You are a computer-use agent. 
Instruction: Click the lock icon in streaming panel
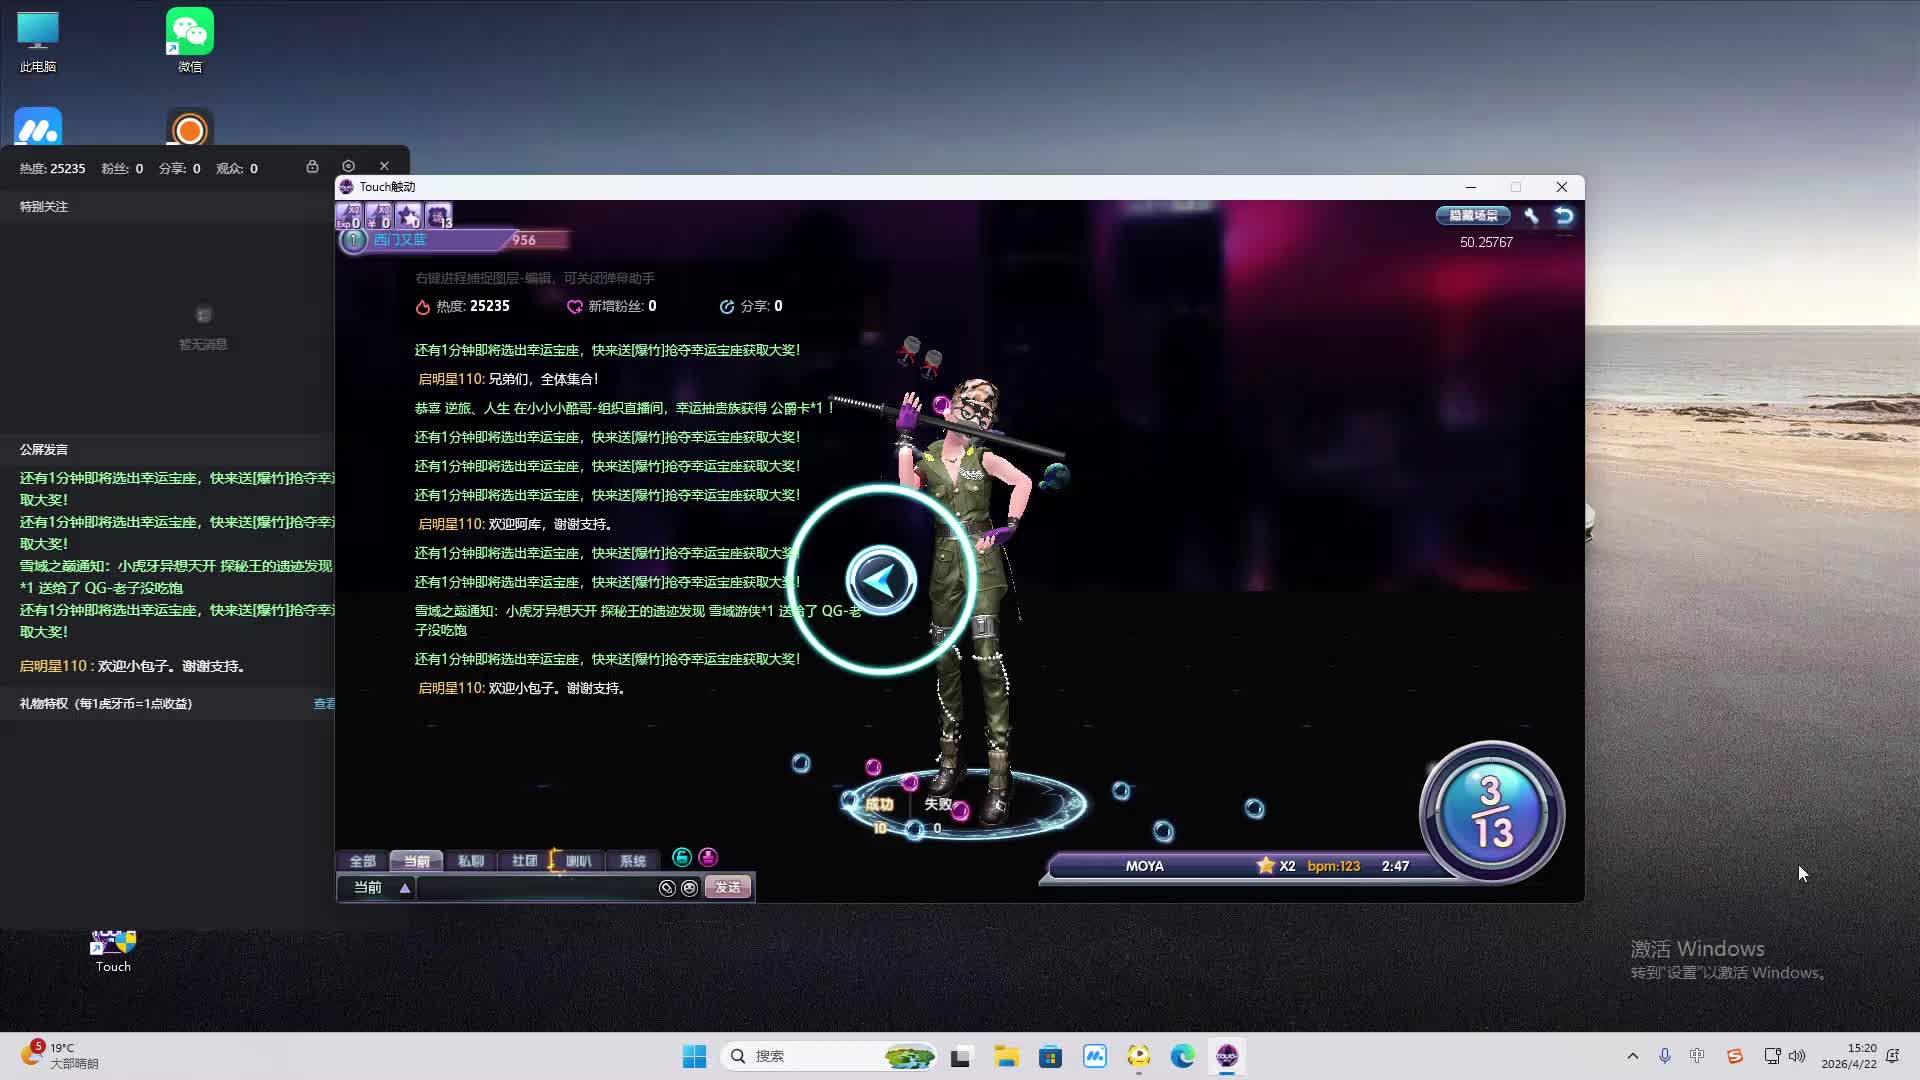point(312,167)
